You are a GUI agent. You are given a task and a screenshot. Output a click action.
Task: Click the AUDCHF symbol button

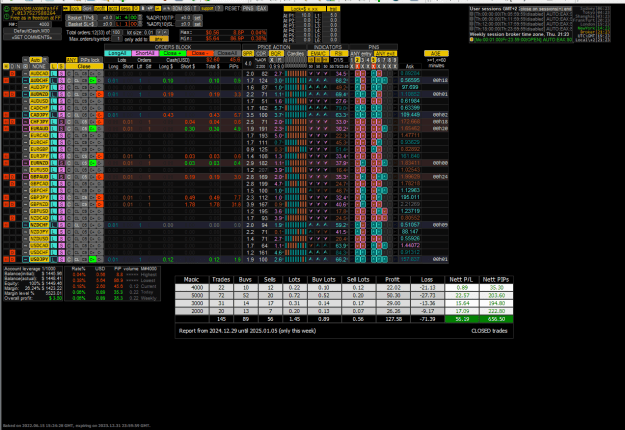click(39, 81)
